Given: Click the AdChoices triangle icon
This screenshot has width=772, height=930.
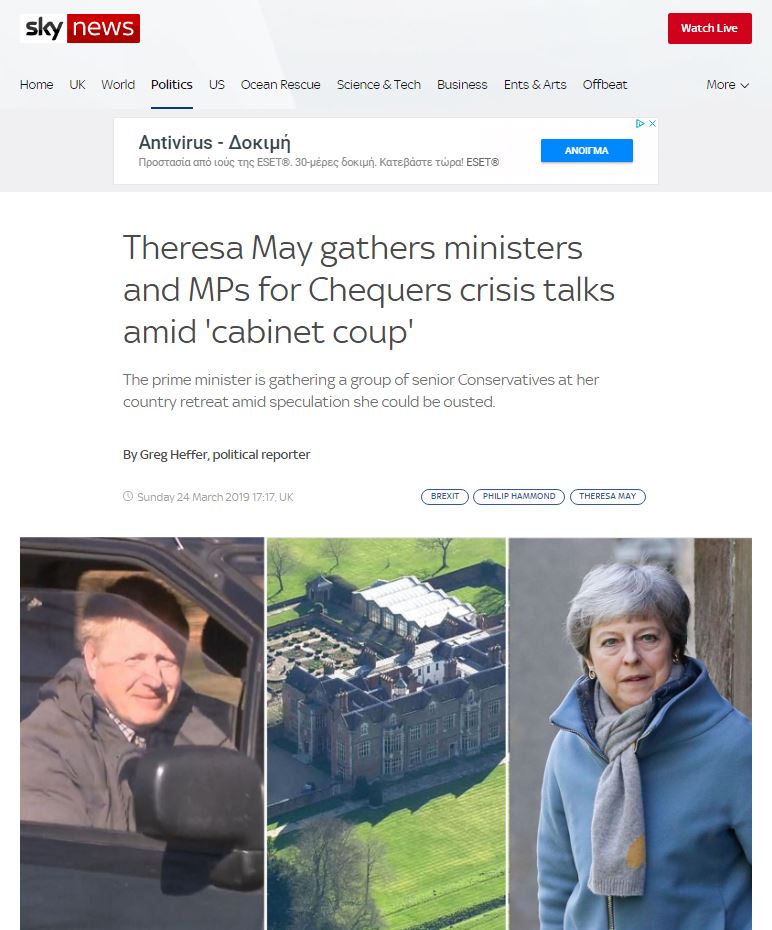Looking at the screenshot, I should click(640, 123).
